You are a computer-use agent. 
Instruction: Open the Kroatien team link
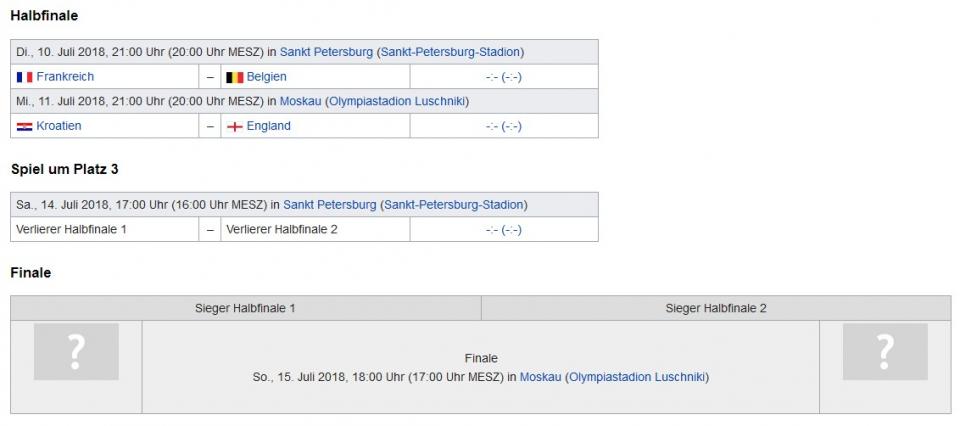point(59,126)
